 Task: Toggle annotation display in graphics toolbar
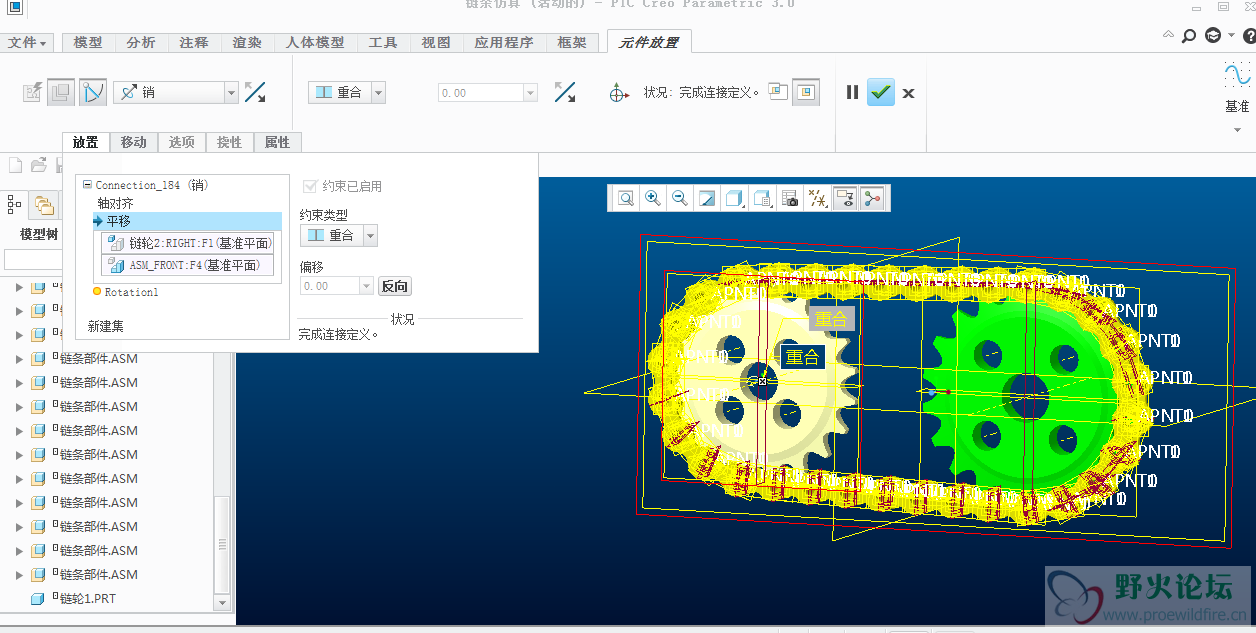point(845,198)
